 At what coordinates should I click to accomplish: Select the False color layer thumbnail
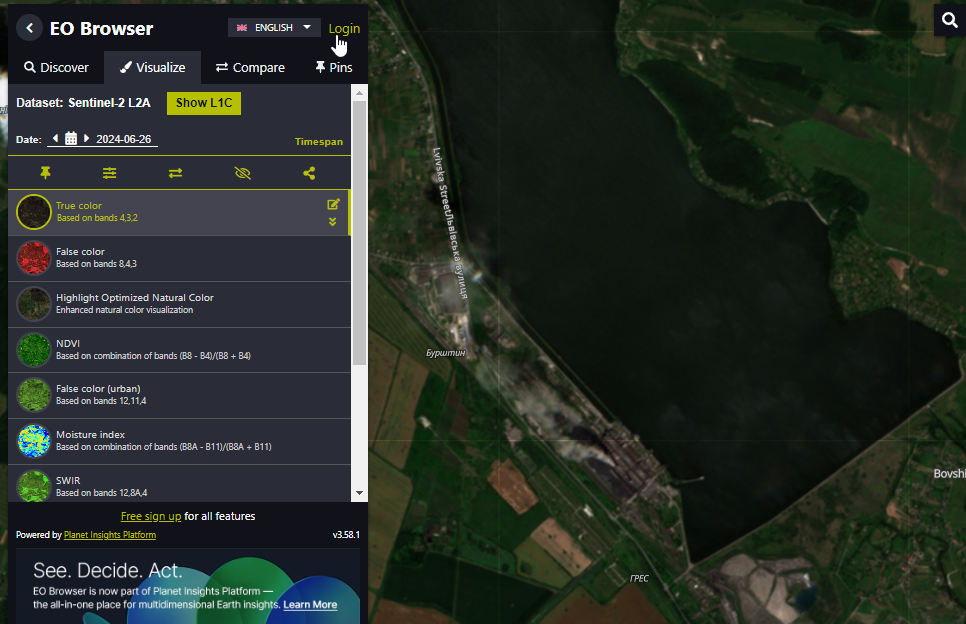34,258
